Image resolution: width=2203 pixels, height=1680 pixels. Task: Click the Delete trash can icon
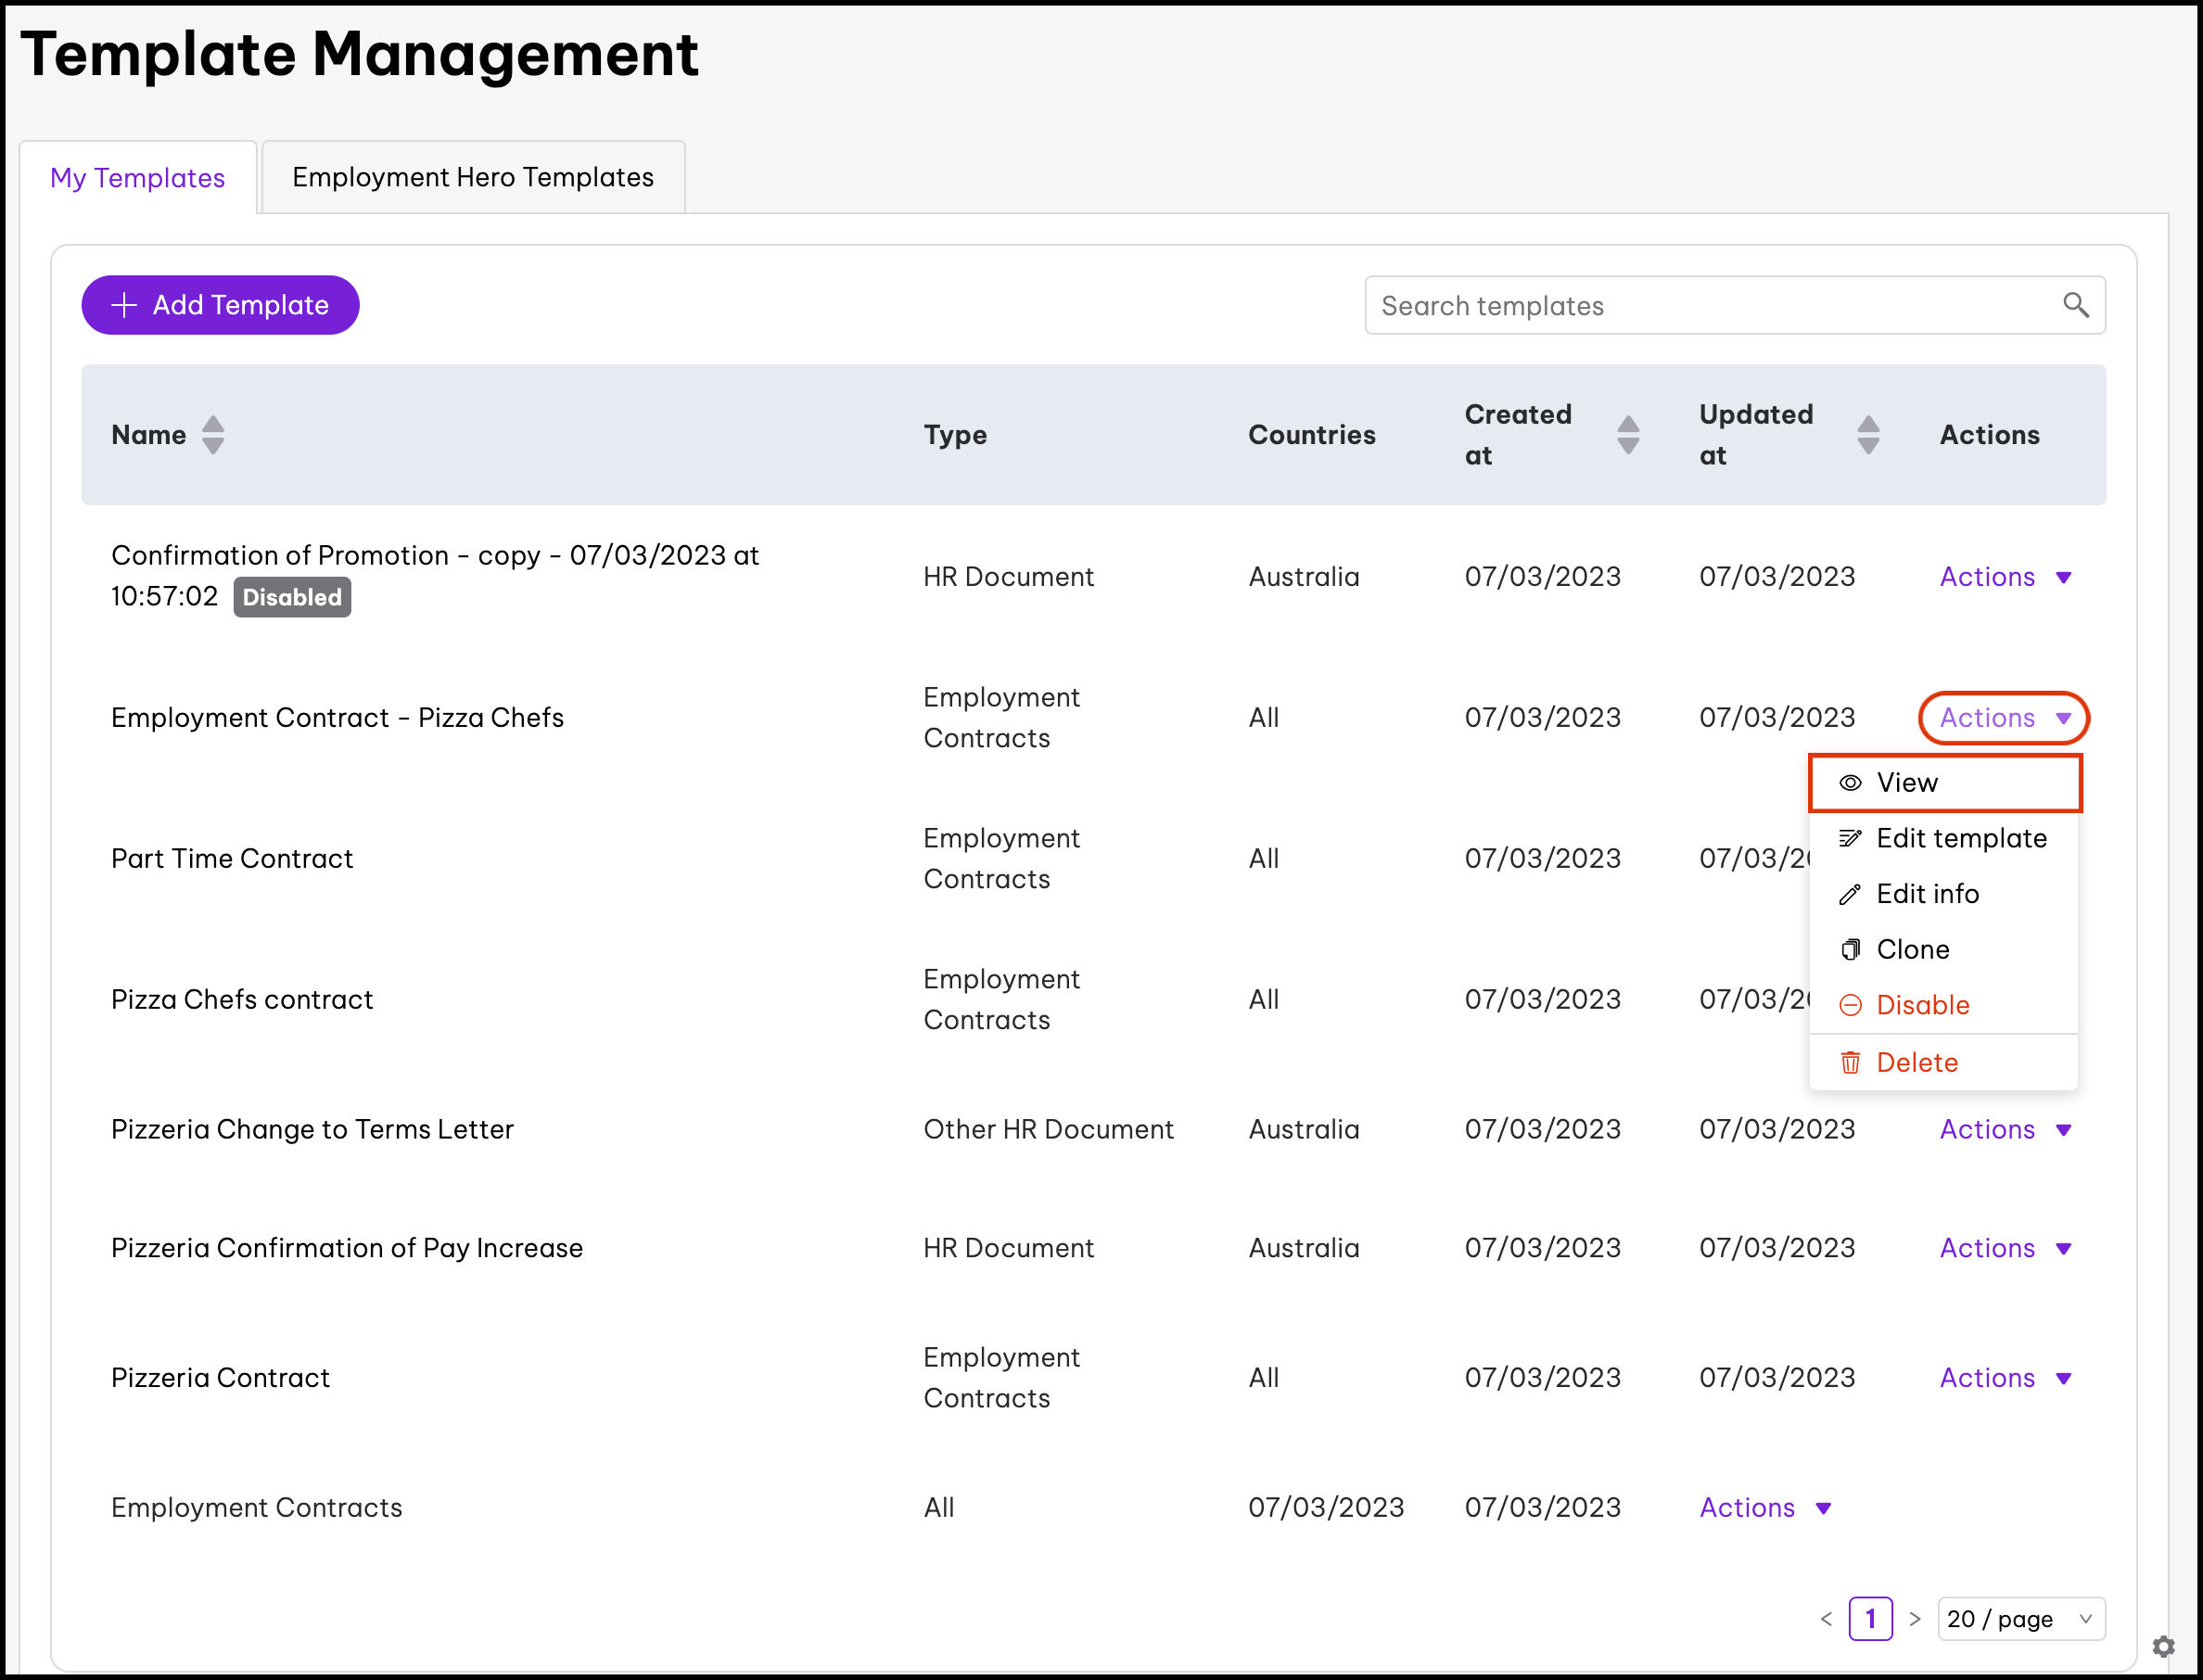[x=1850, y=1062]
